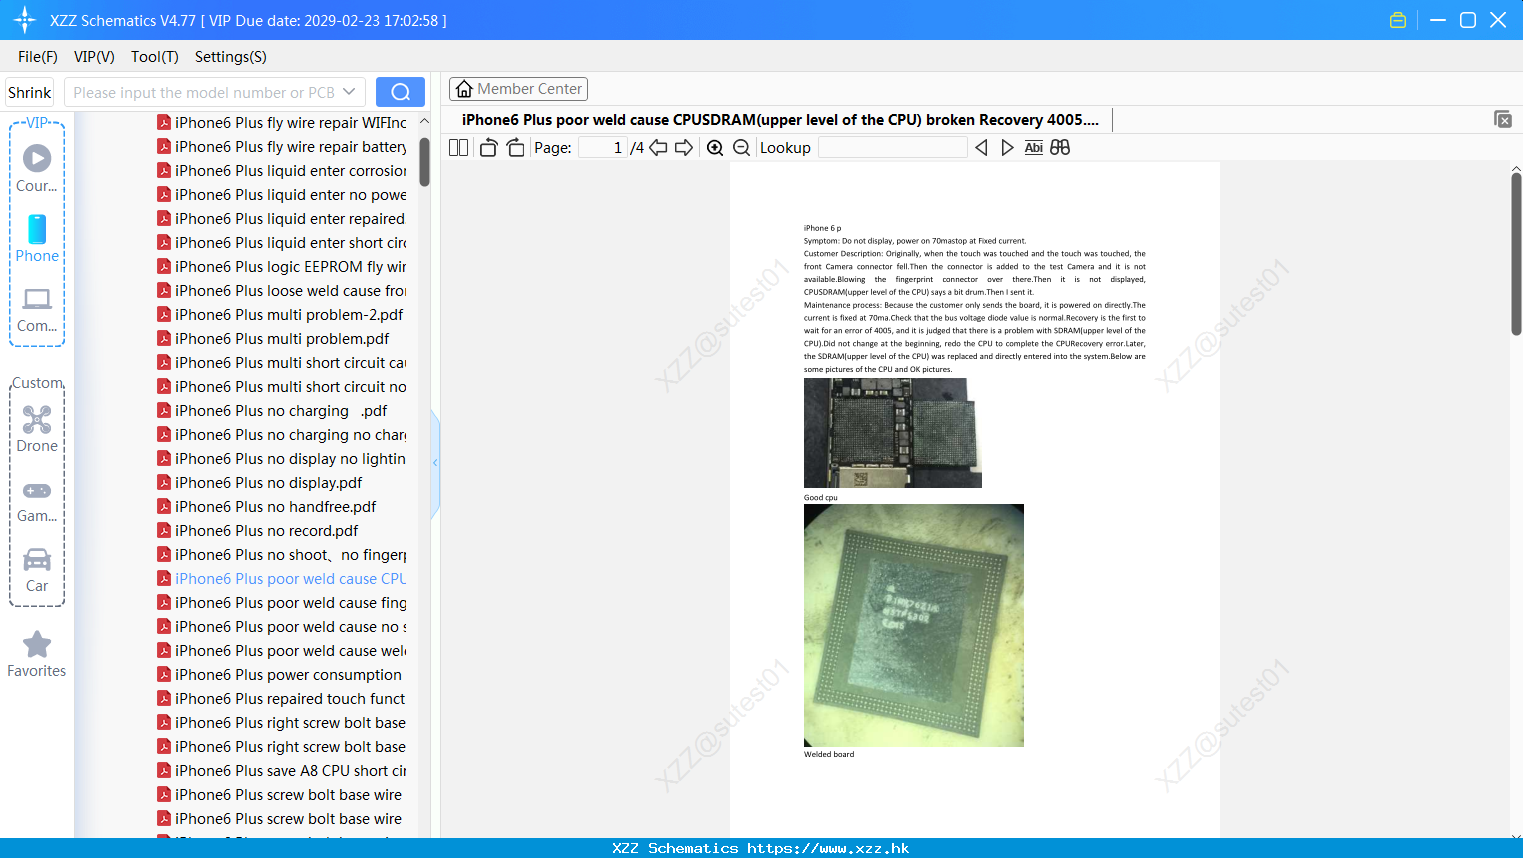This screenshot has width=1523, height=858.
Task: Open Favorites
Action: point(37,655)
